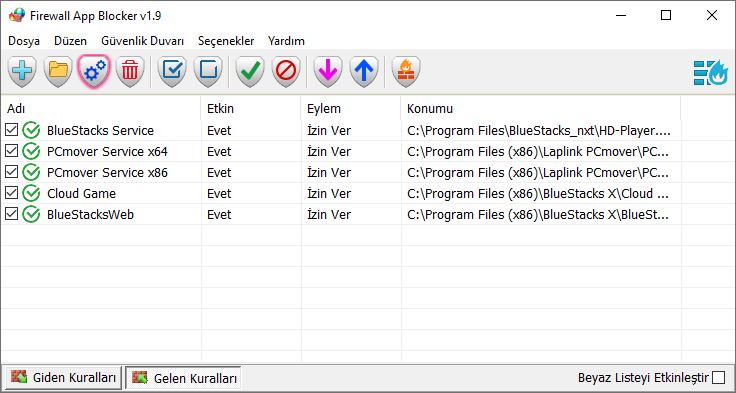Open the Düzen menu
The image size is (736, 393).
(x=70, y=41)
